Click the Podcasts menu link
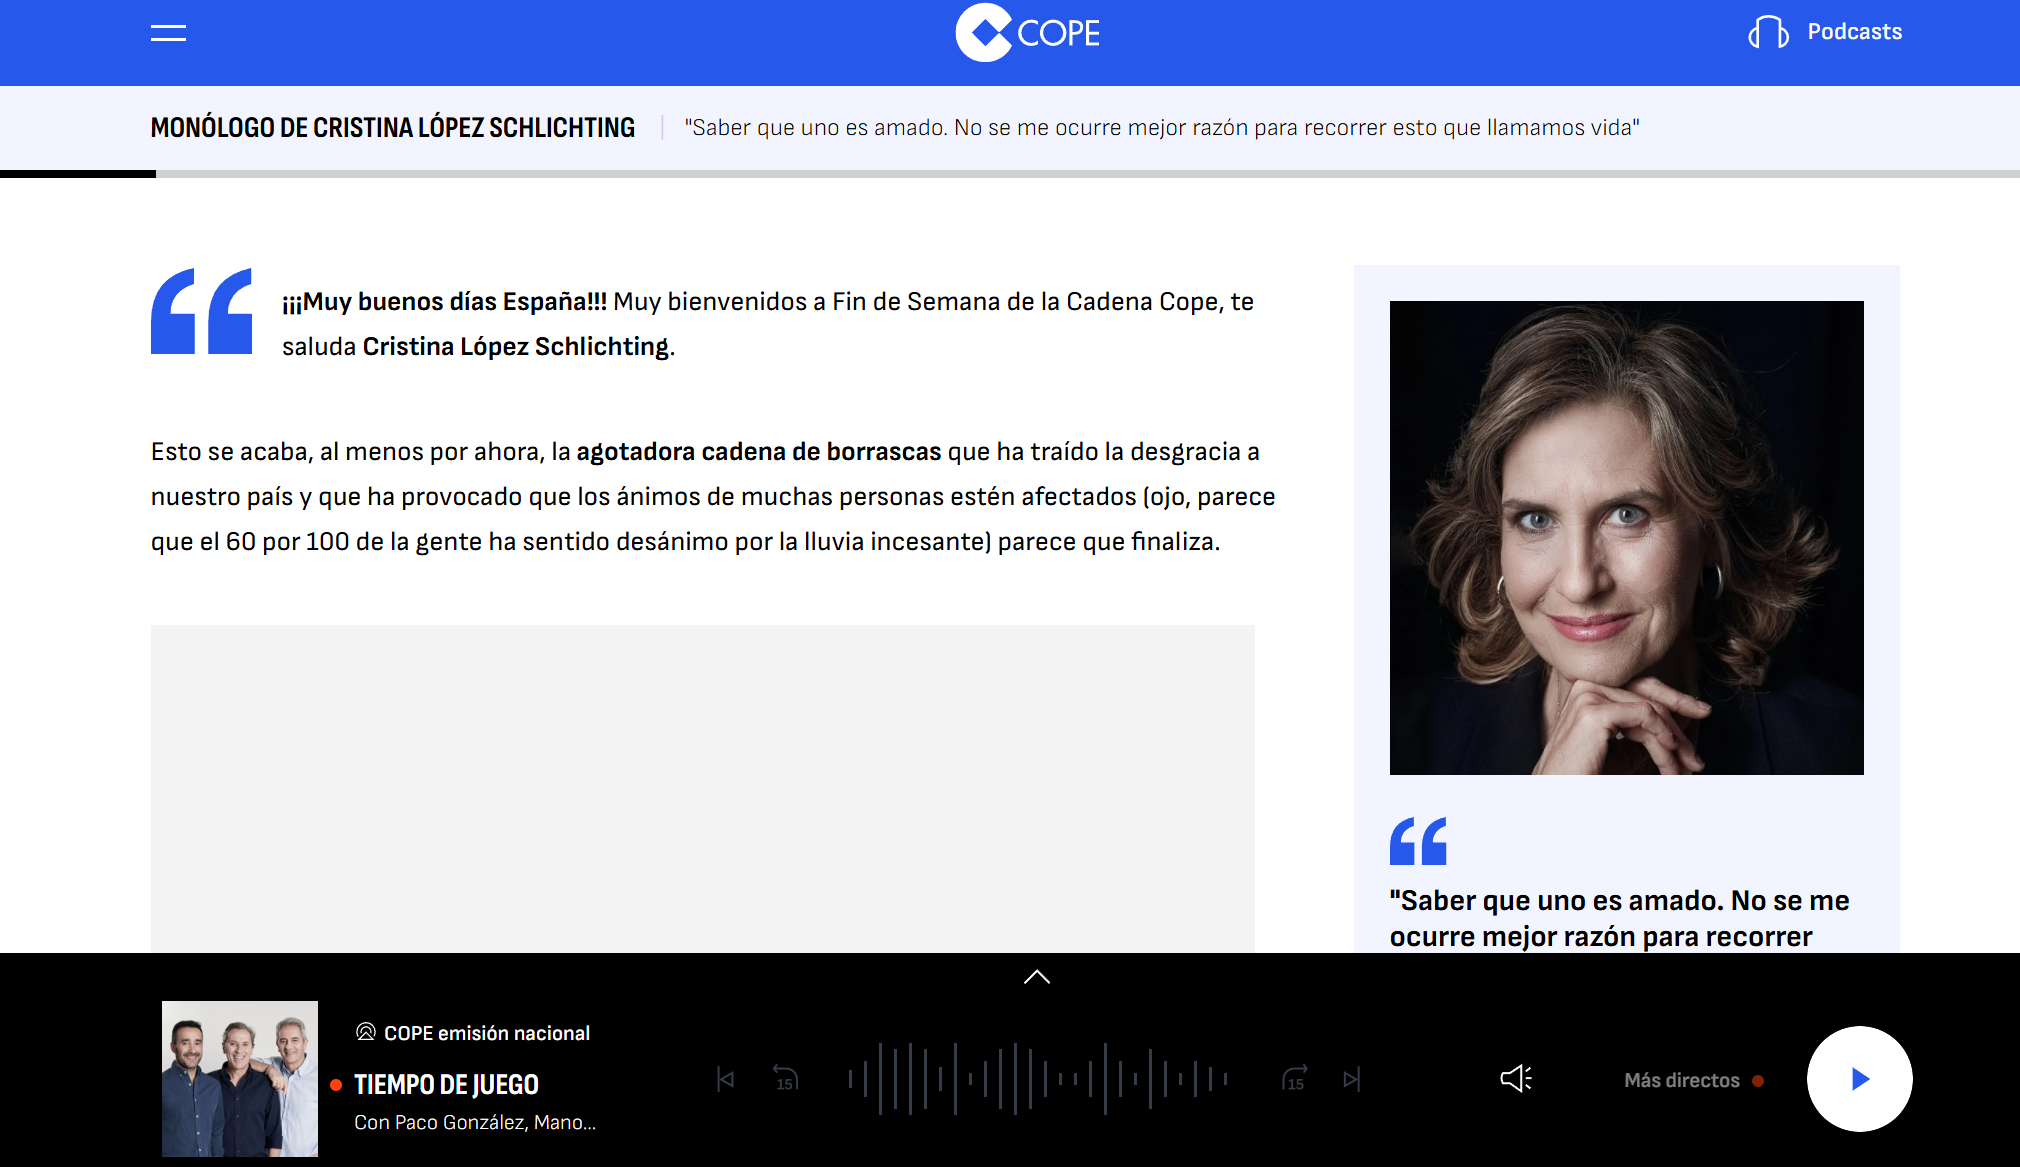Viewport: 2020px width, 1167px height. pos(1854,32)
